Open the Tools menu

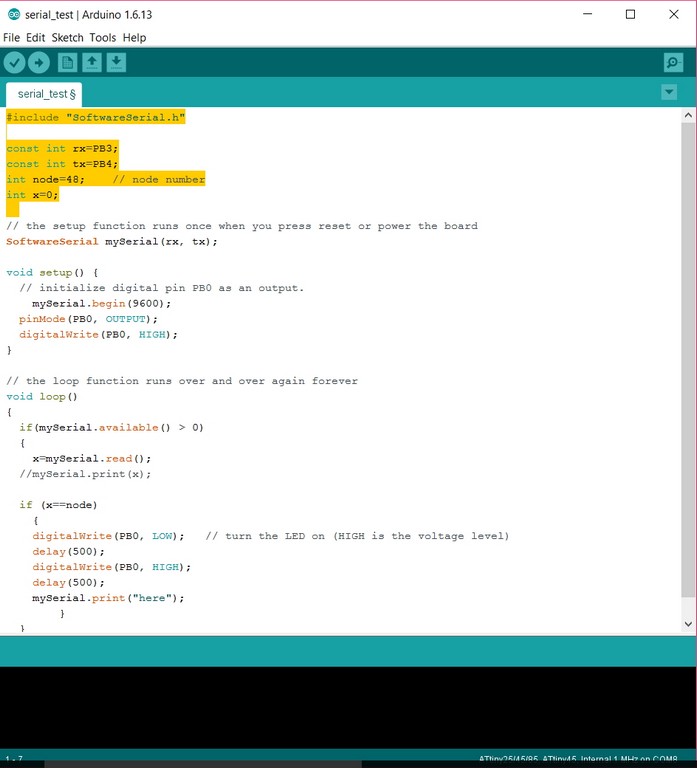pyautogui.click(x=102, y=38)
